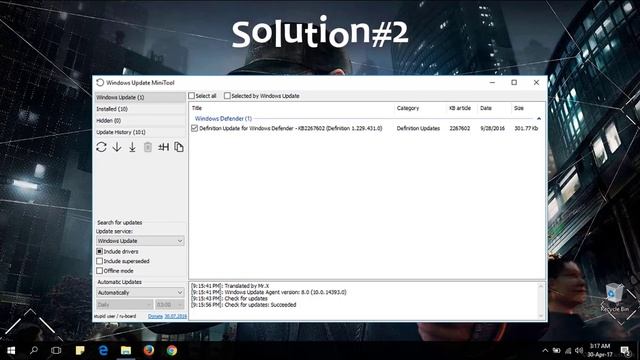Click the Windows Update MiniTool title icon
640x360 pixels.
[x=100, y=82]
